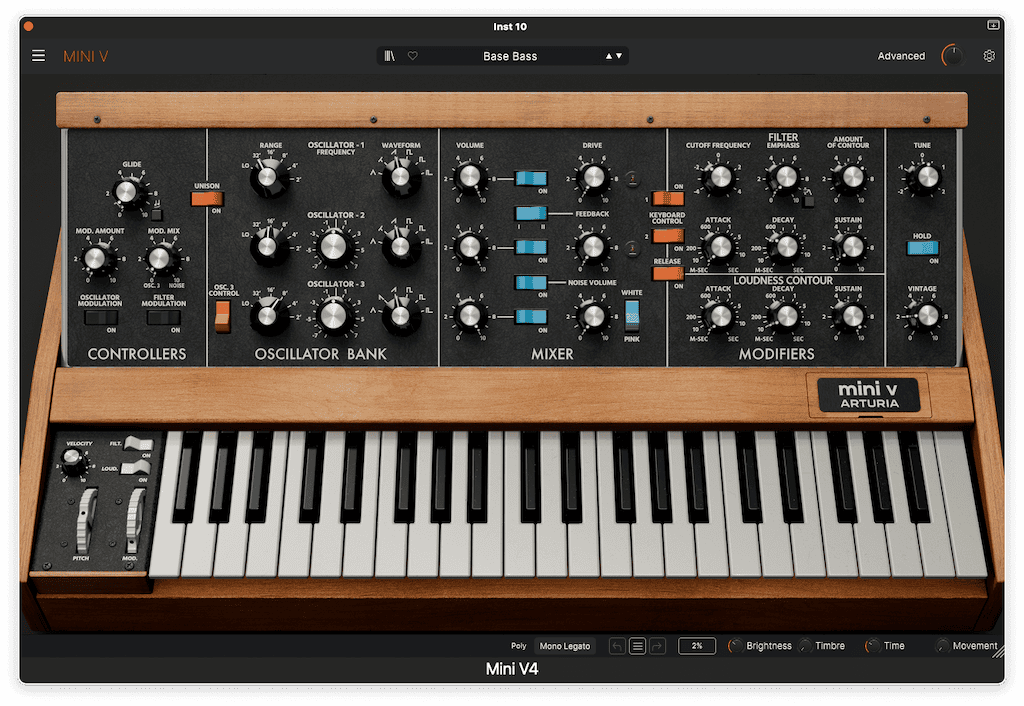
Task: Click the modulation wheel
Action: [135, 519]
